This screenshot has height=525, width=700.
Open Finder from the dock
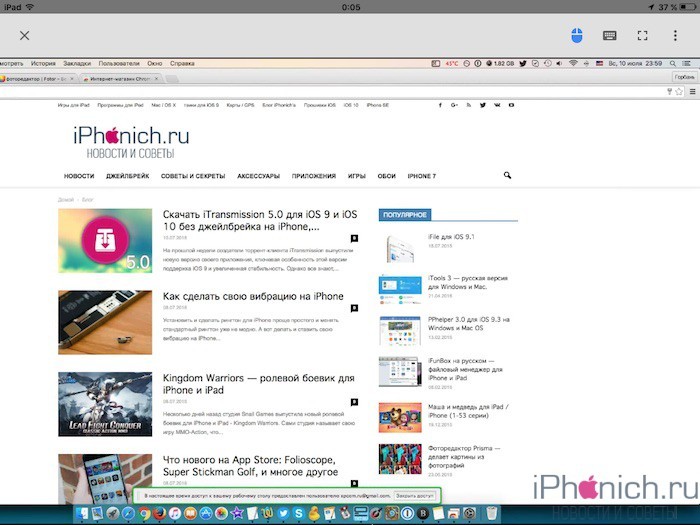click(x=82, y=514)
